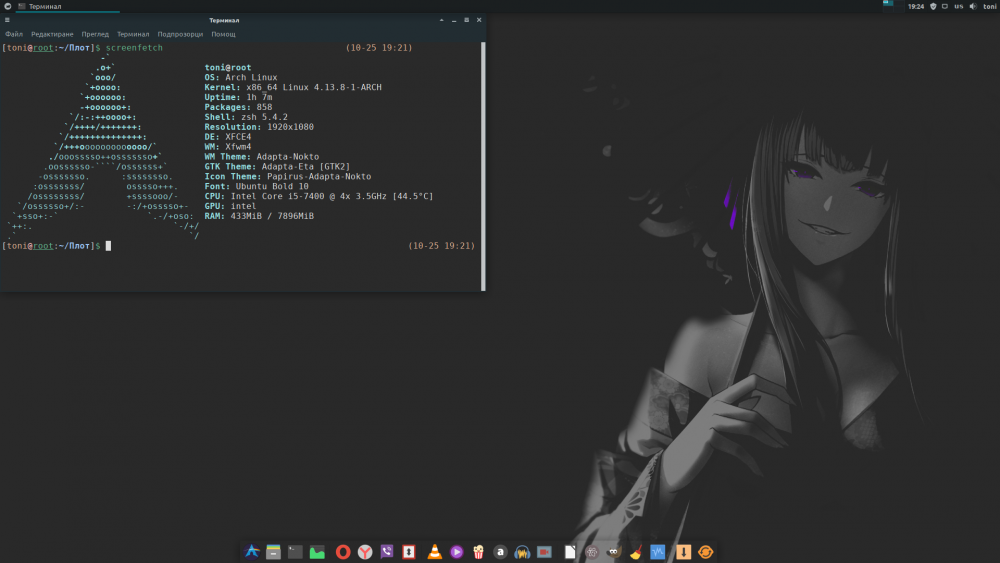Screen dimensions: 1000x563
Task: Open the Преглед menu
Action: [x=95, y=34]
